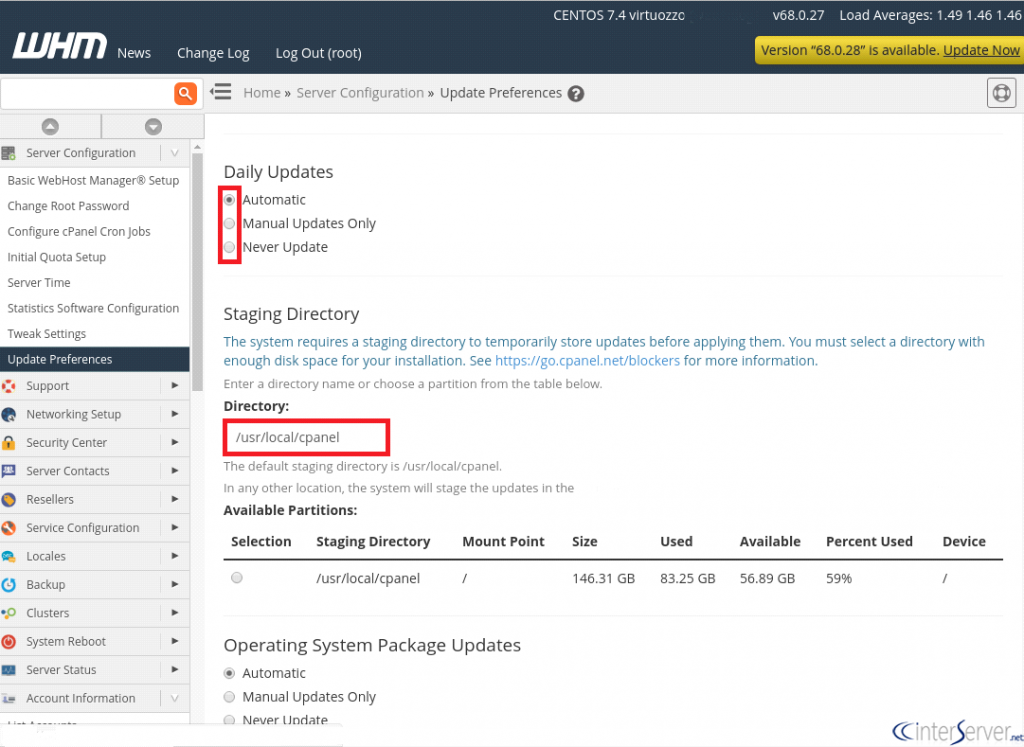This screenshot has width=1024, height=747.
Task: Expand the System Reboot section arrow
Action: click(x=174, y=641)
